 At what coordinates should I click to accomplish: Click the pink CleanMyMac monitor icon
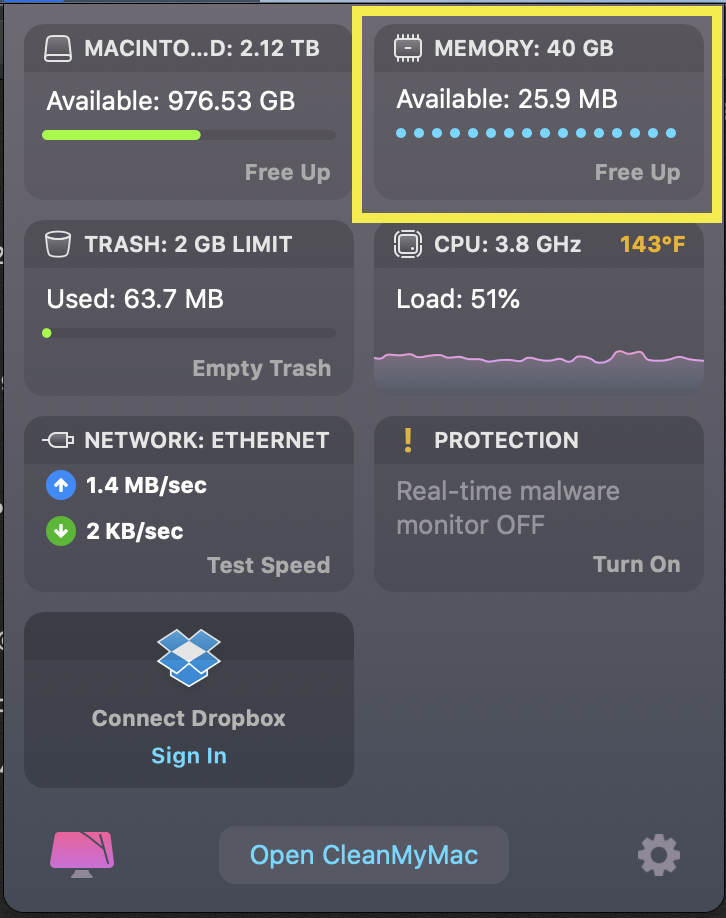pyautogui.click(x=82, y=855)
